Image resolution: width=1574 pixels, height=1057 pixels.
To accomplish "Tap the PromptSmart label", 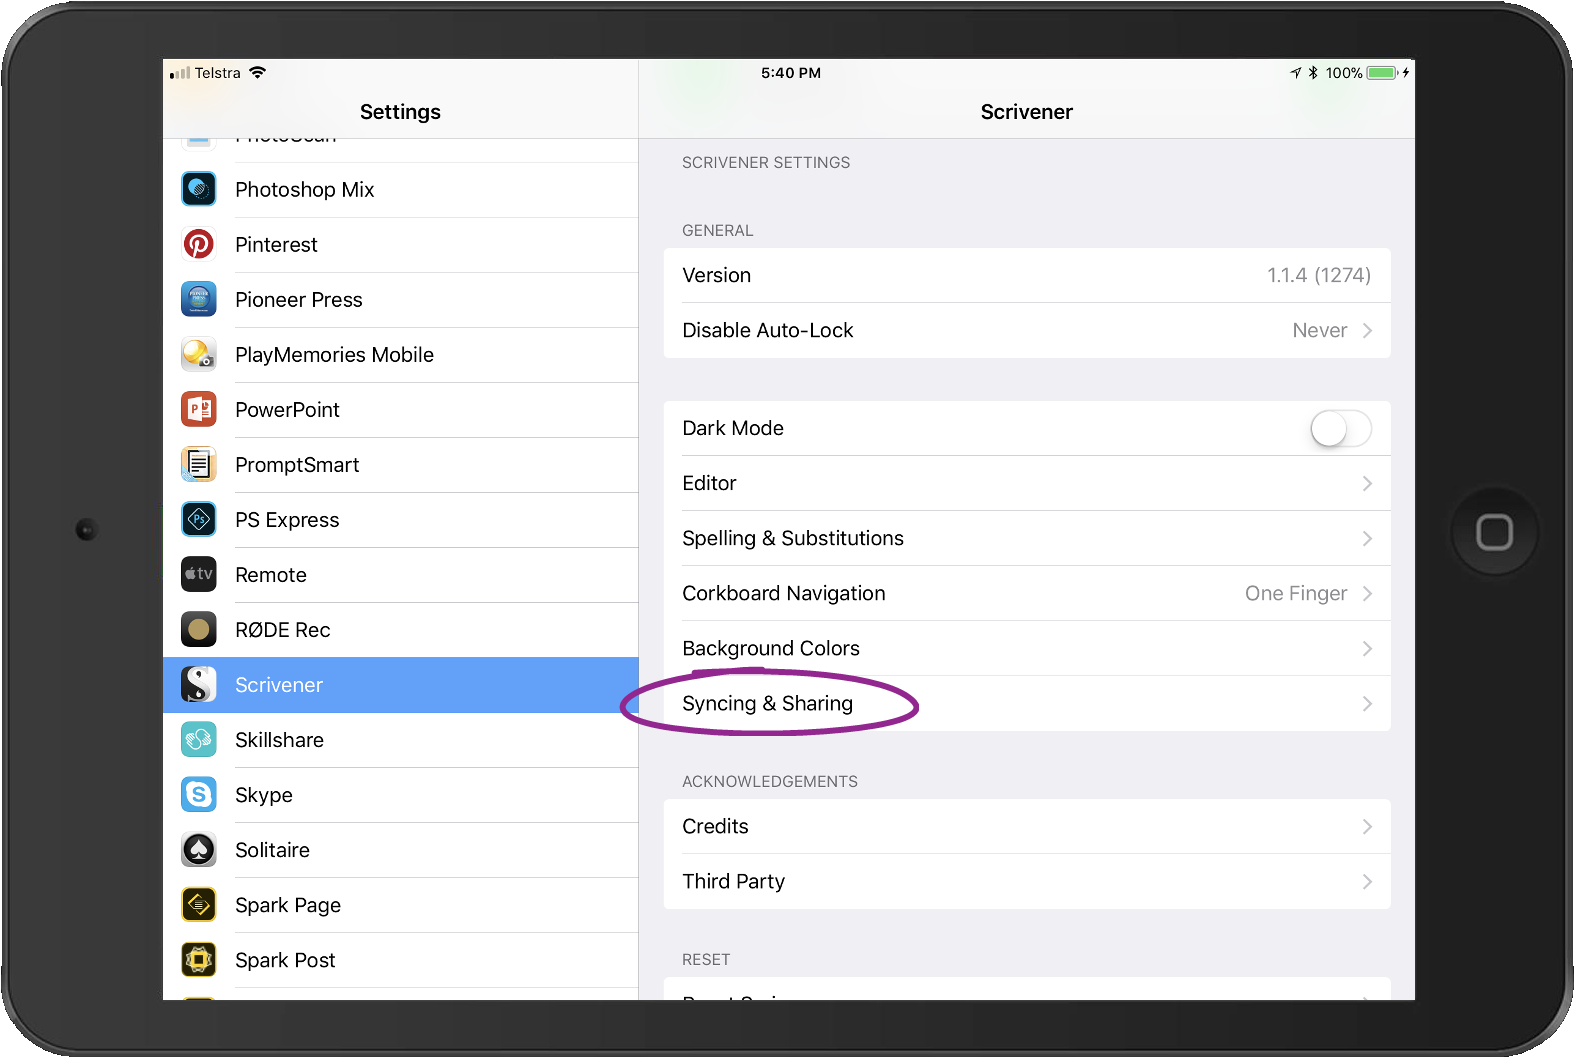I will coord(297,465).
